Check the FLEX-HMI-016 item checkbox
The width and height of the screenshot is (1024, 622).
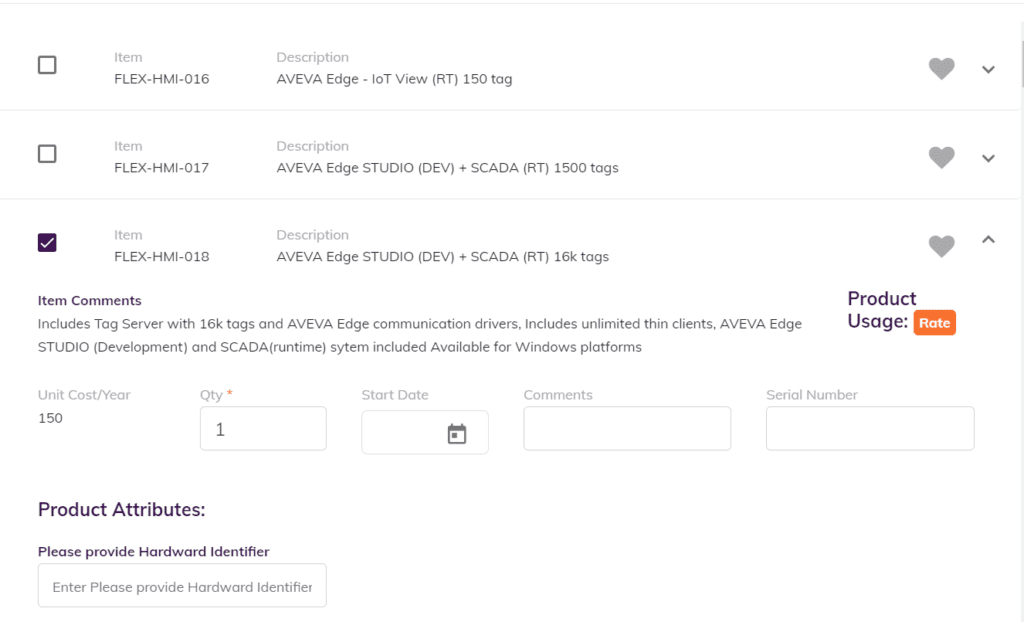(x=47, y=65)
